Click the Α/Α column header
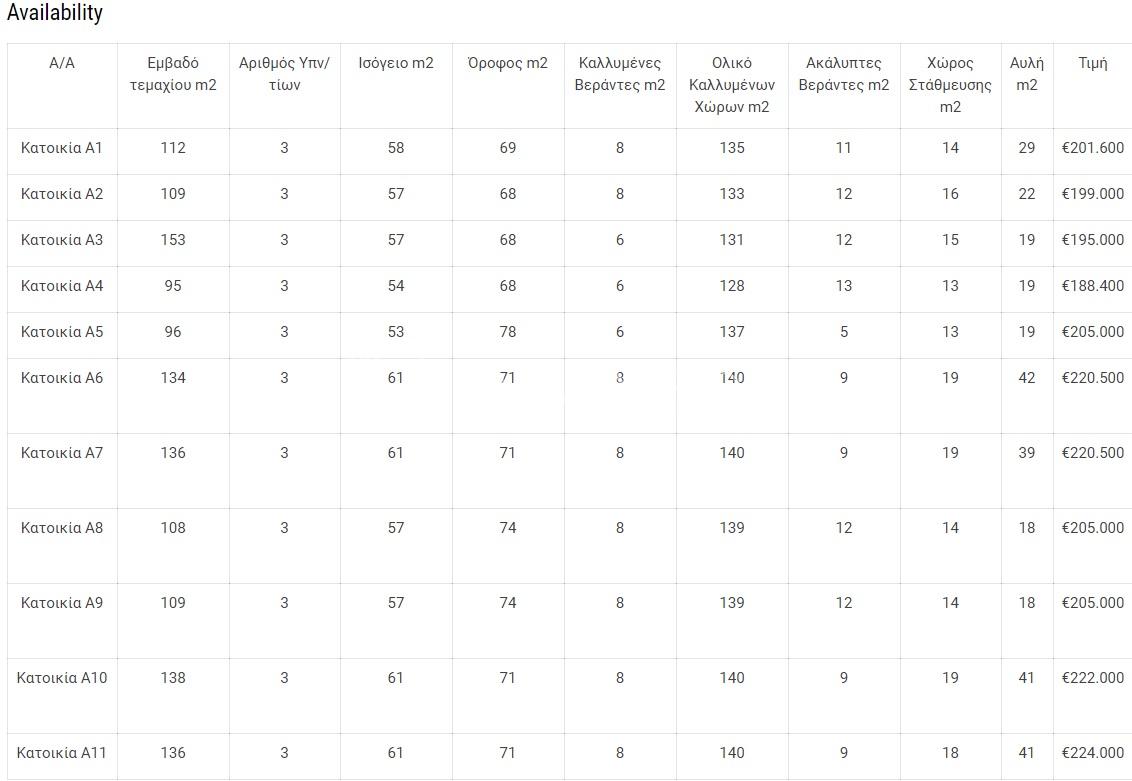The height and width of the screenshot is (781, 1132). [62, 63]
